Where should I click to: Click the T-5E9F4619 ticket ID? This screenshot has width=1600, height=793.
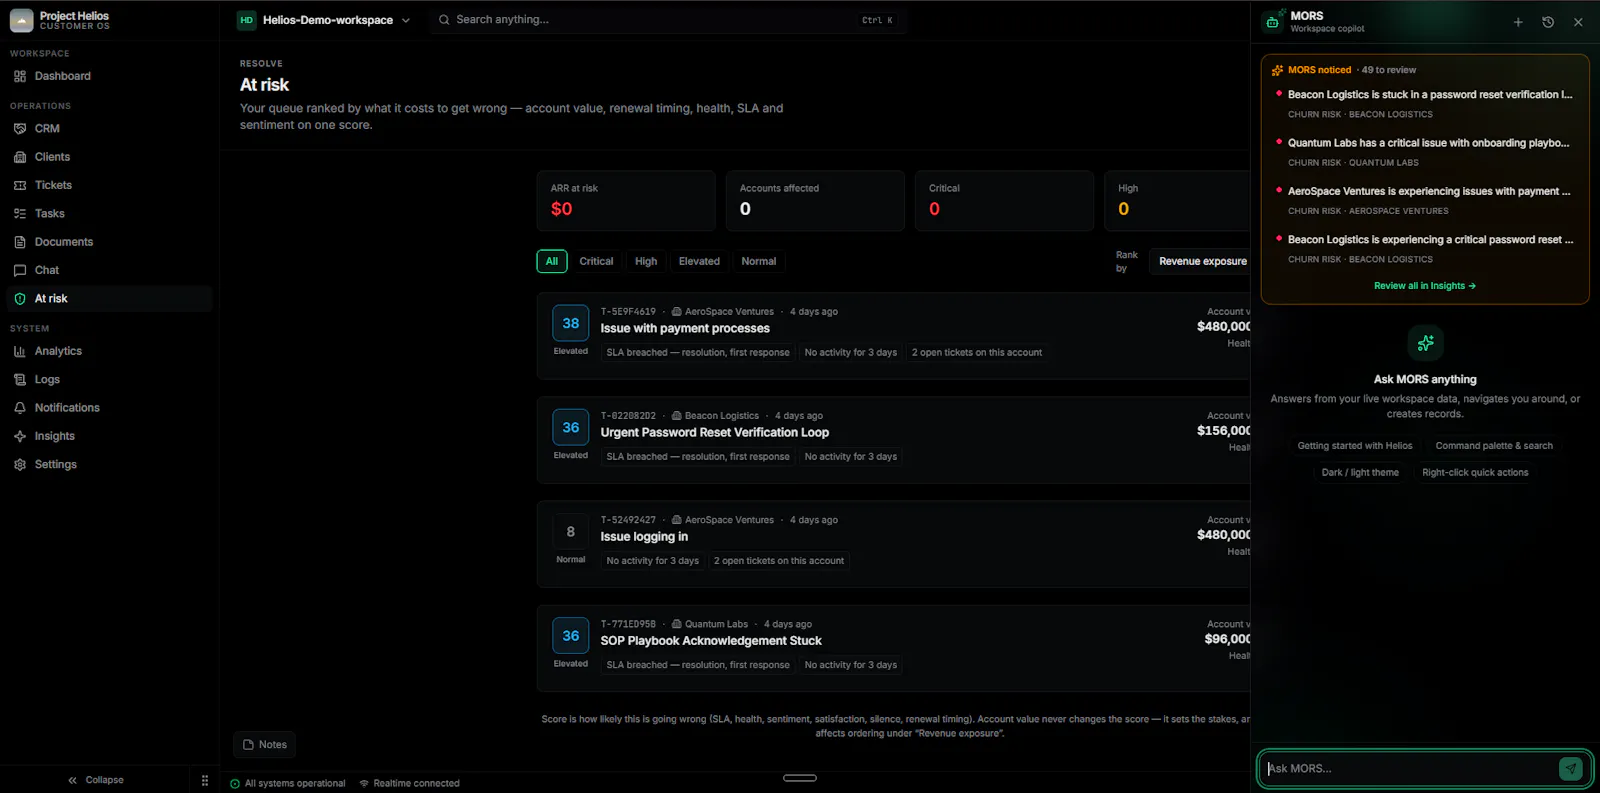point(628,312)
